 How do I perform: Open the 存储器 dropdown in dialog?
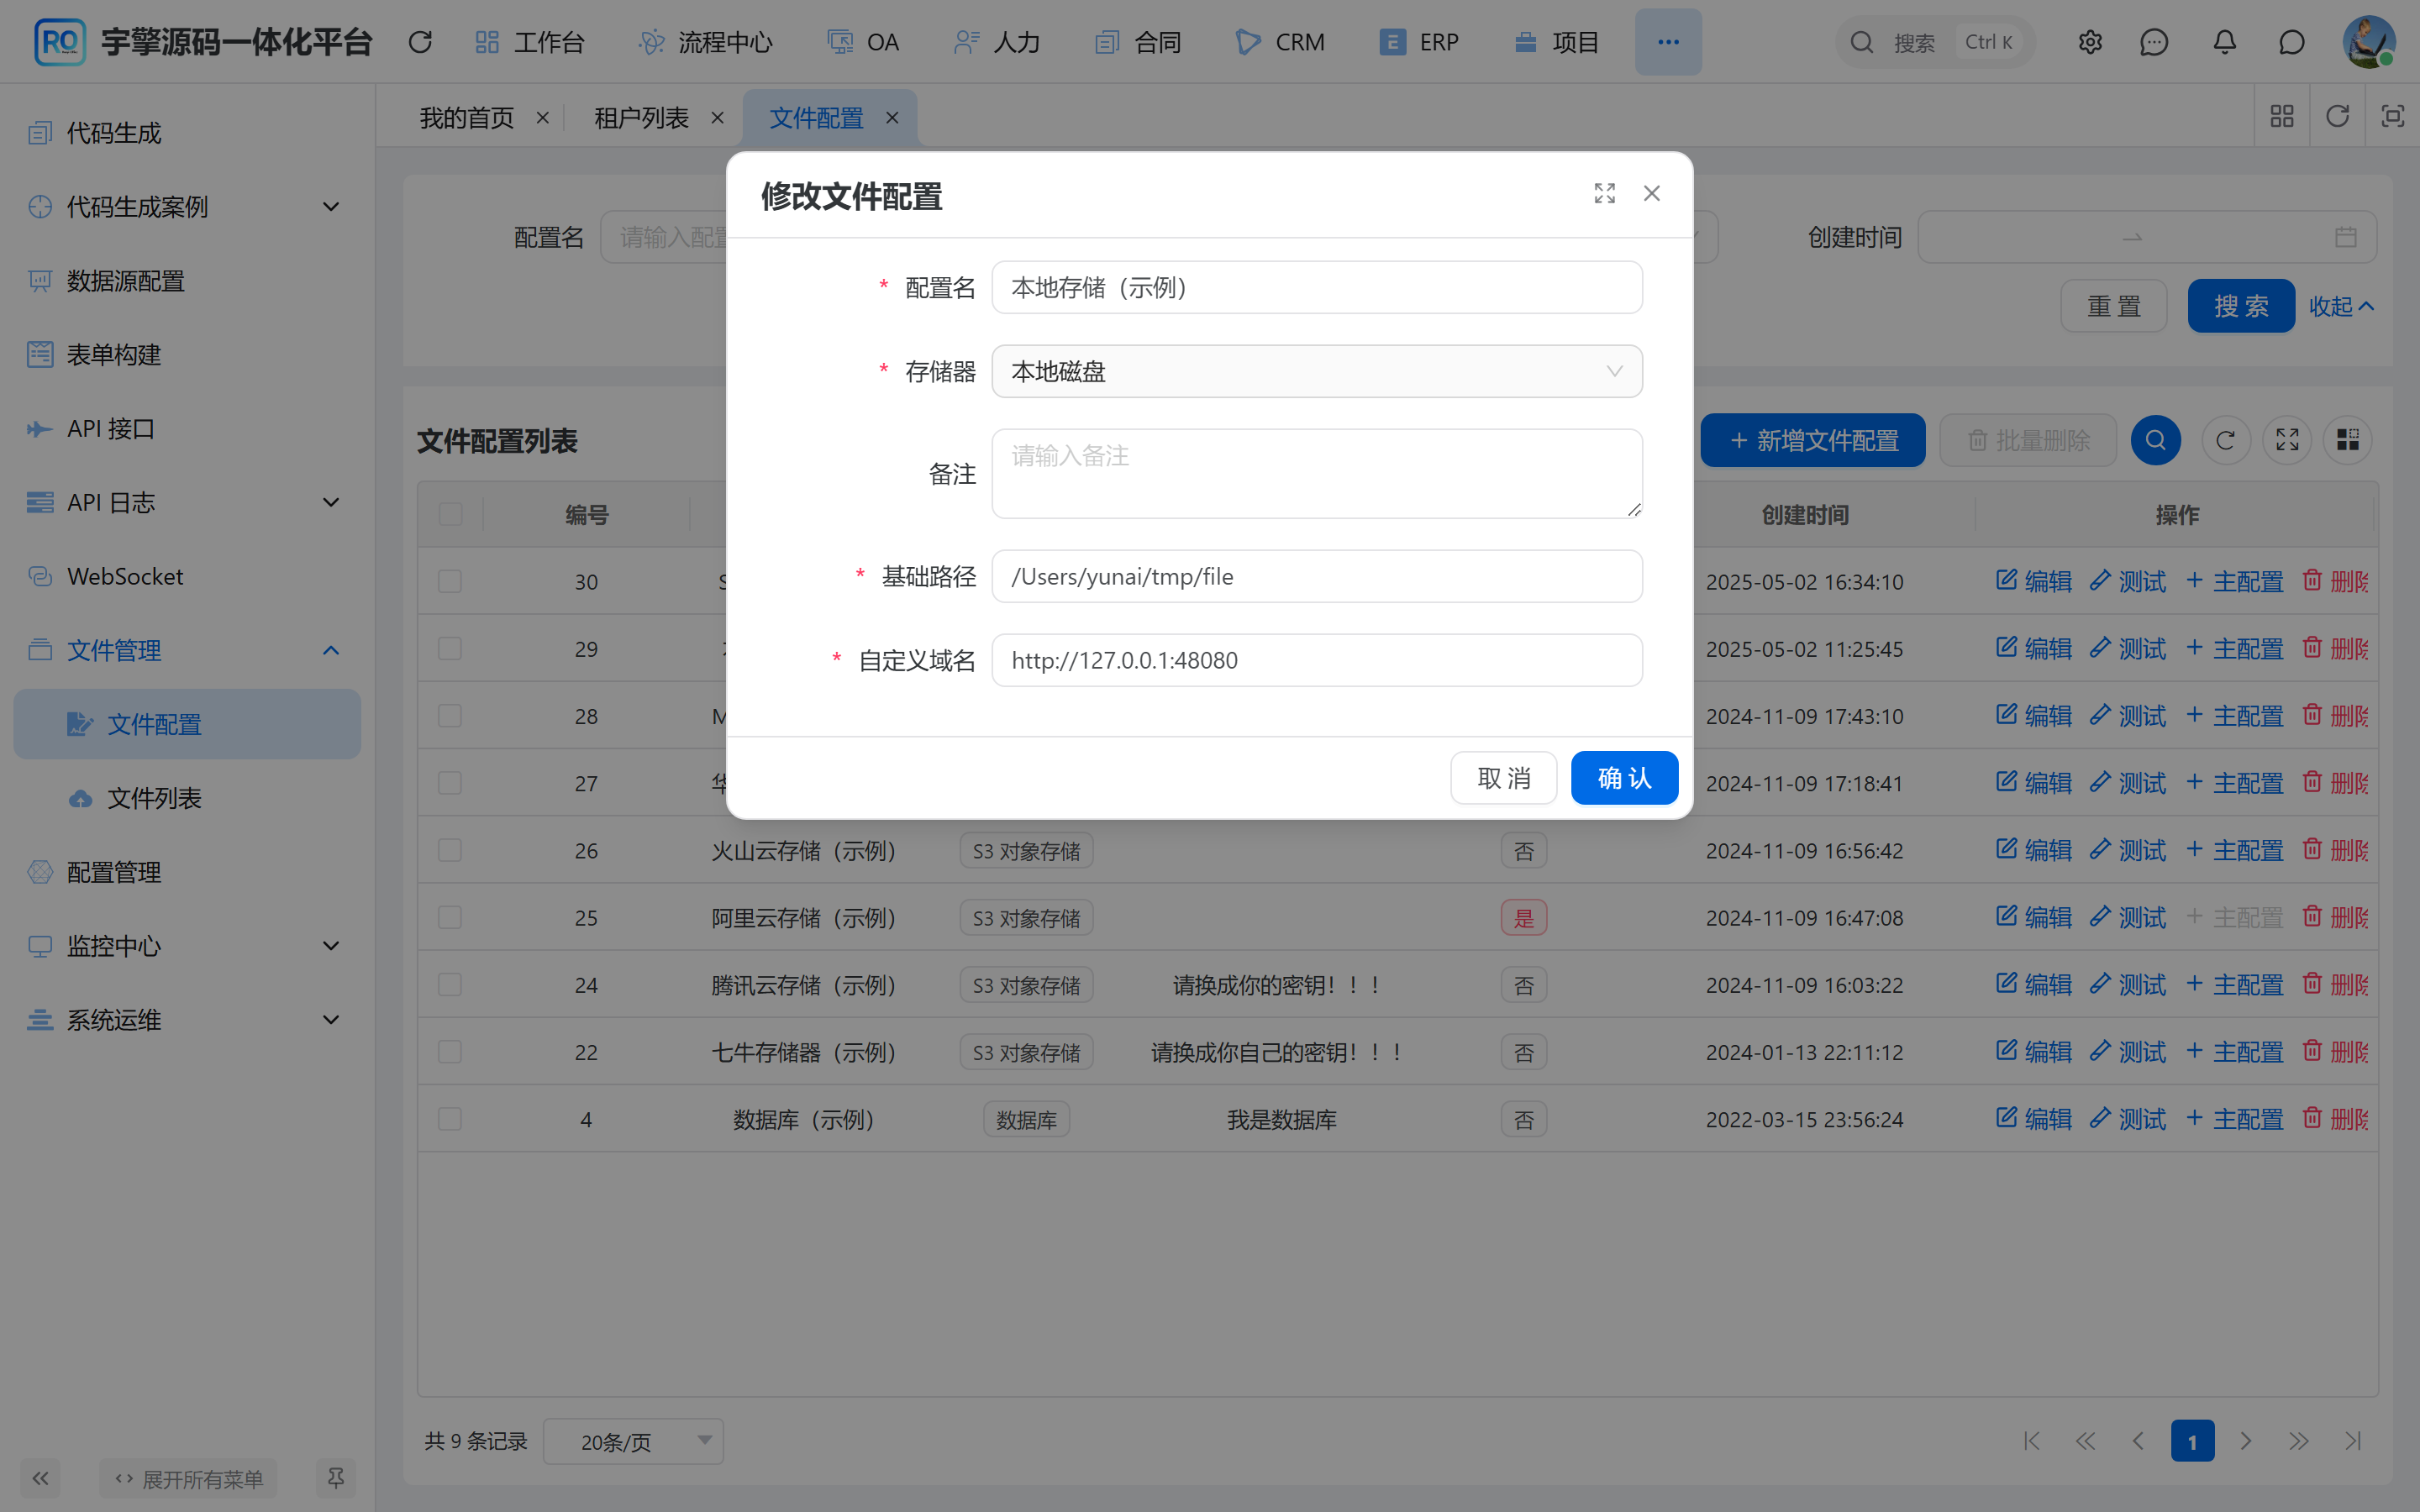[x=1316, y=371]
